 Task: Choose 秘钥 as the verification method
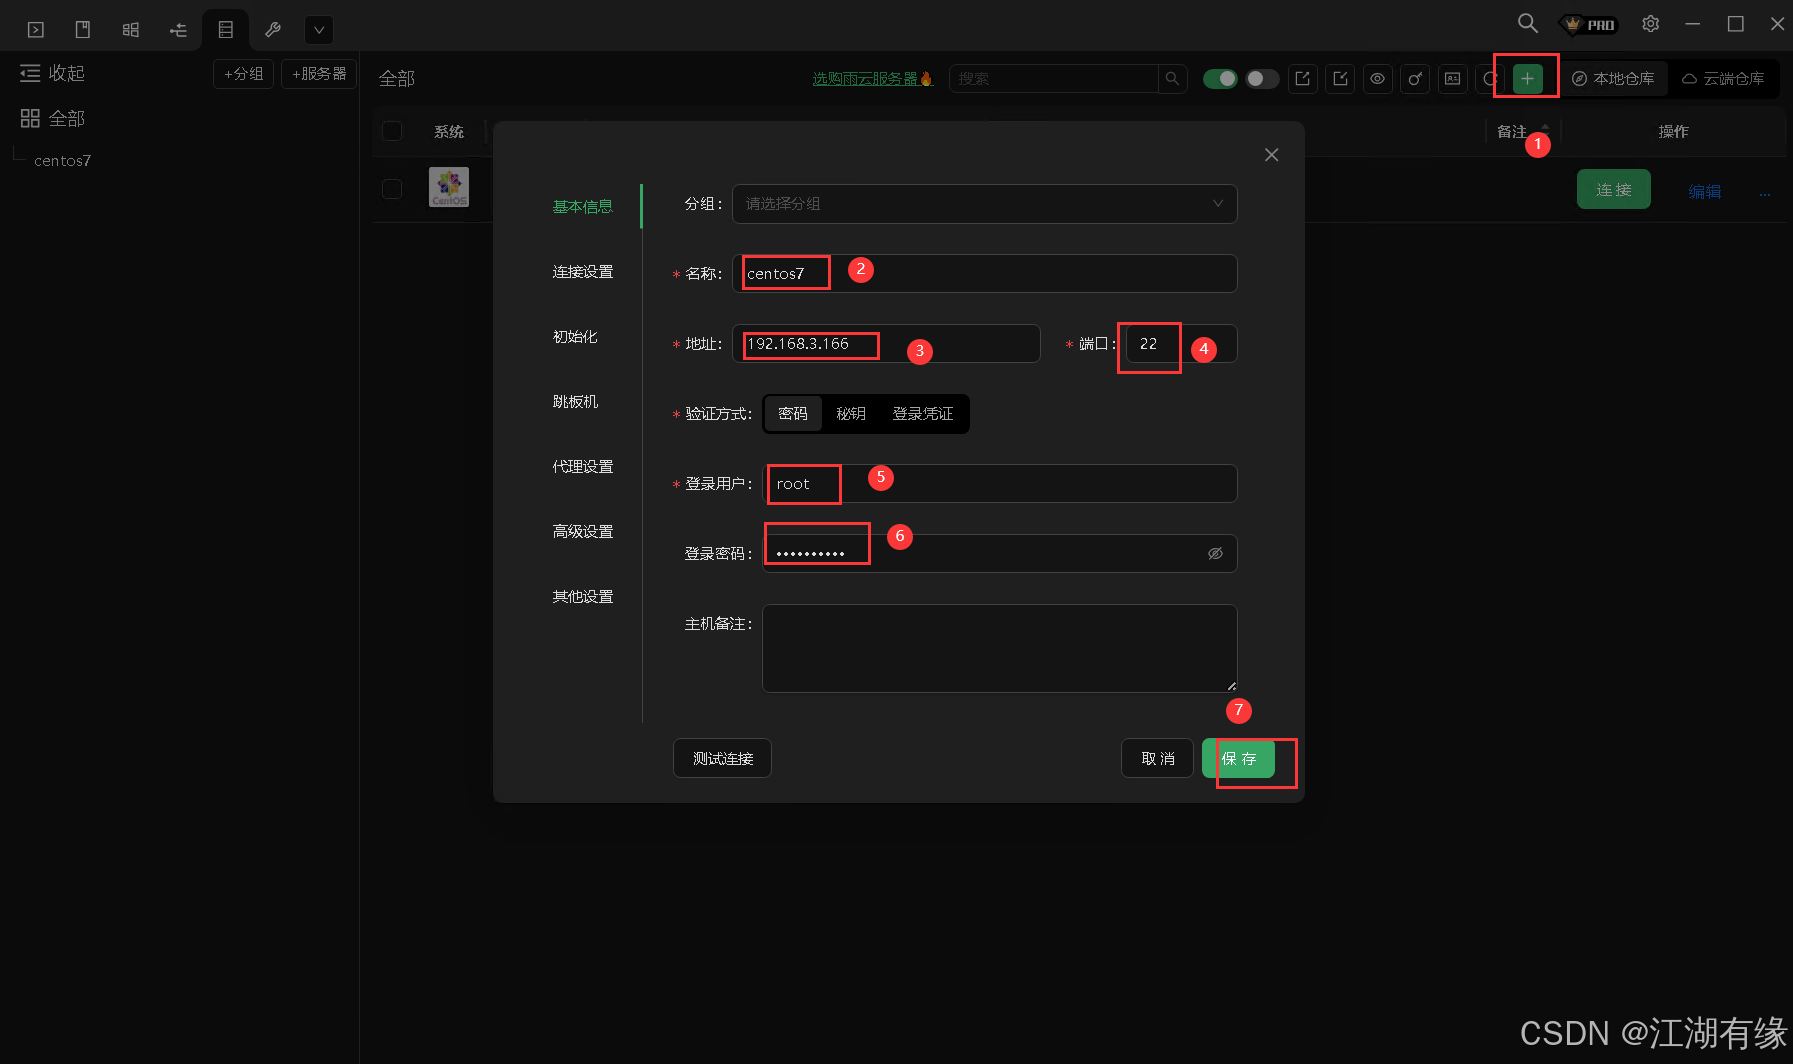coord(851,414)
